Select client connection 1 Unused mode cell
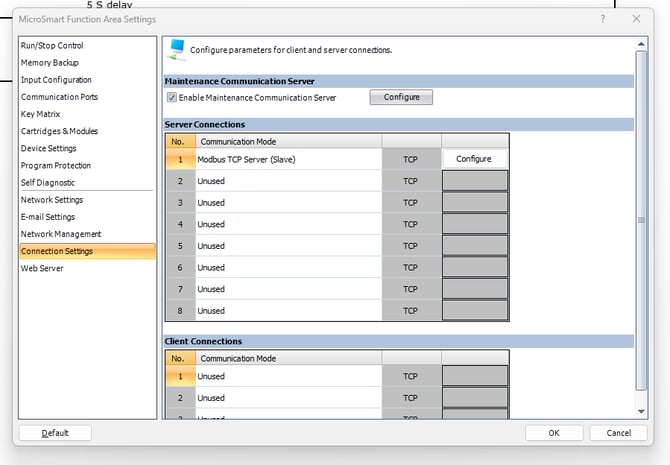The height and width of the screenshot is (465, 670). [x=288, y=376]
